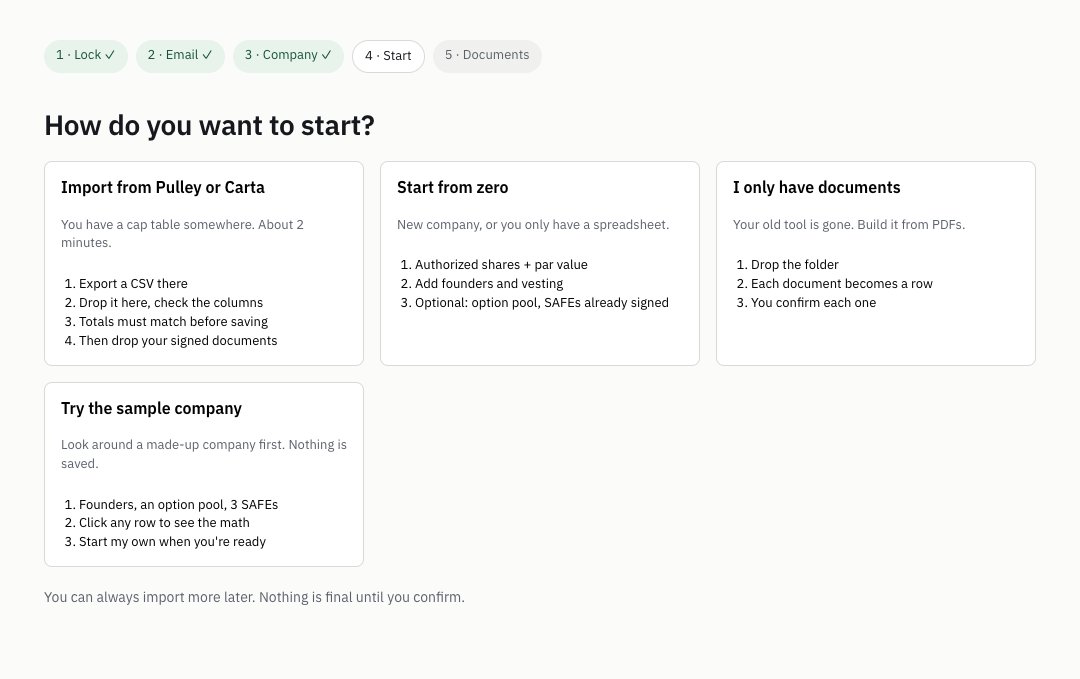The height and width of the screenshot is (679, 1080).
Task: Click 'Your old tool is gone' description
Action: [x=849, y=225]
